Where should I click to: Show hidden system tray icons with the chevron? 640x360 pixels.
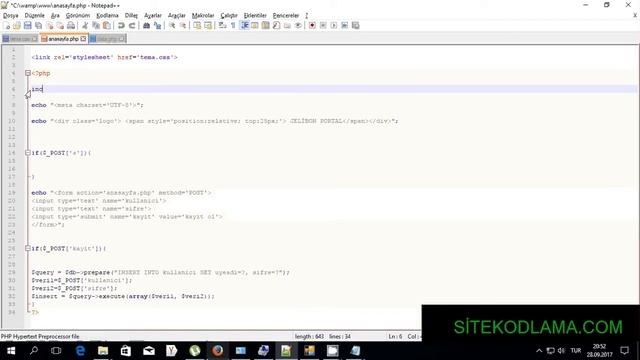[539, 351]
